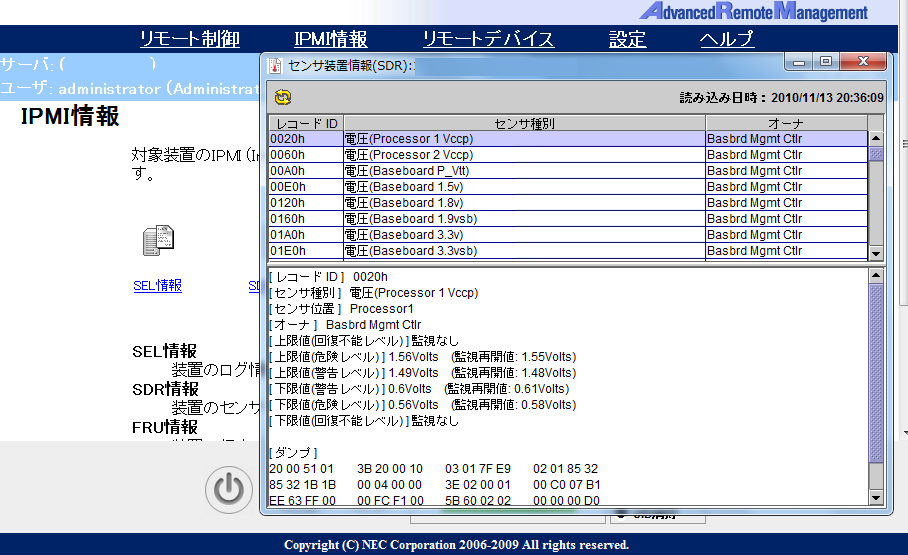
Task: Select record 0120h Baseboard 1.8v row
Action: [568, 203]
